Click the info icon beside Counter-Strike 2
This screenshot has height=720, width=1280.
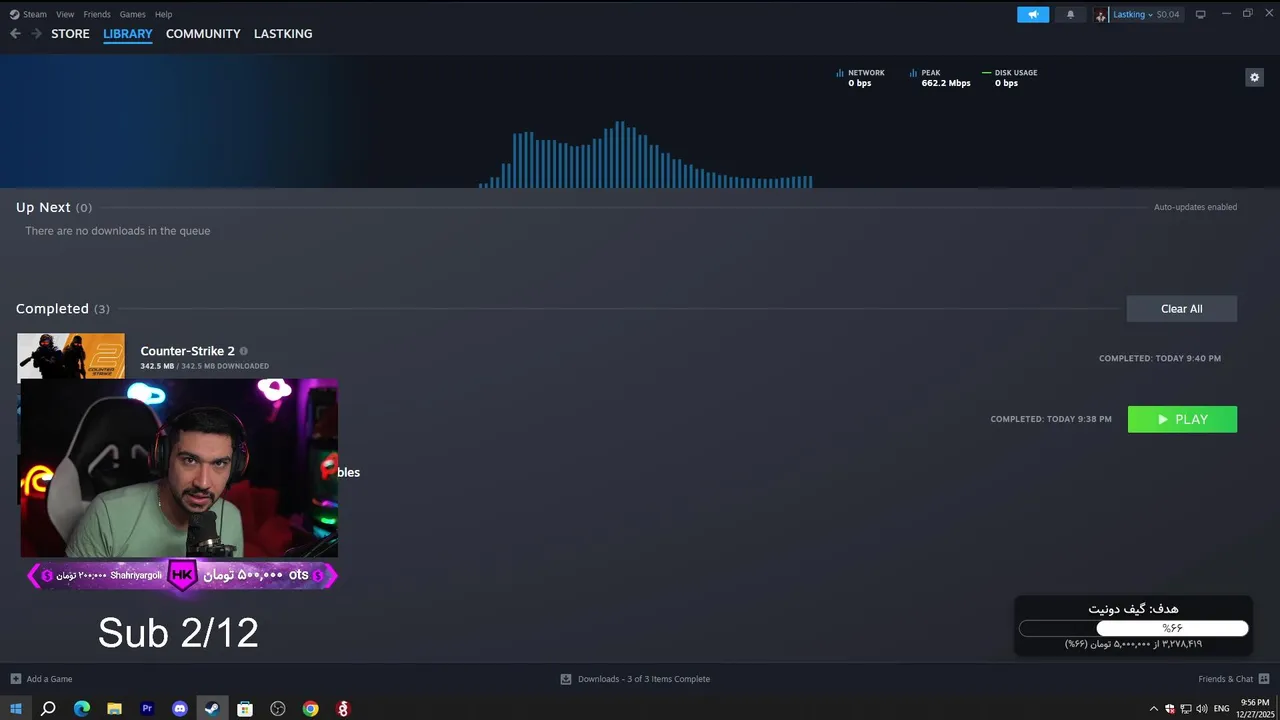point(243,351)
